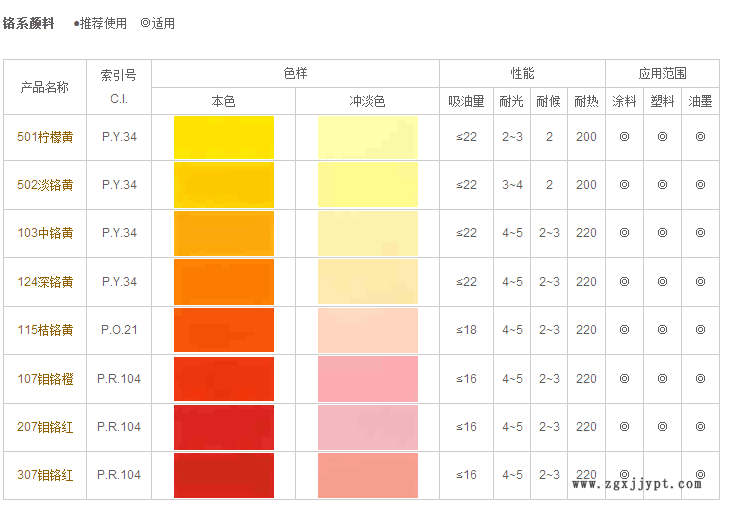Viewport: 729px width, 506px height.
Task: Click the 应用范围 column header
Action: tap(662, 73)
